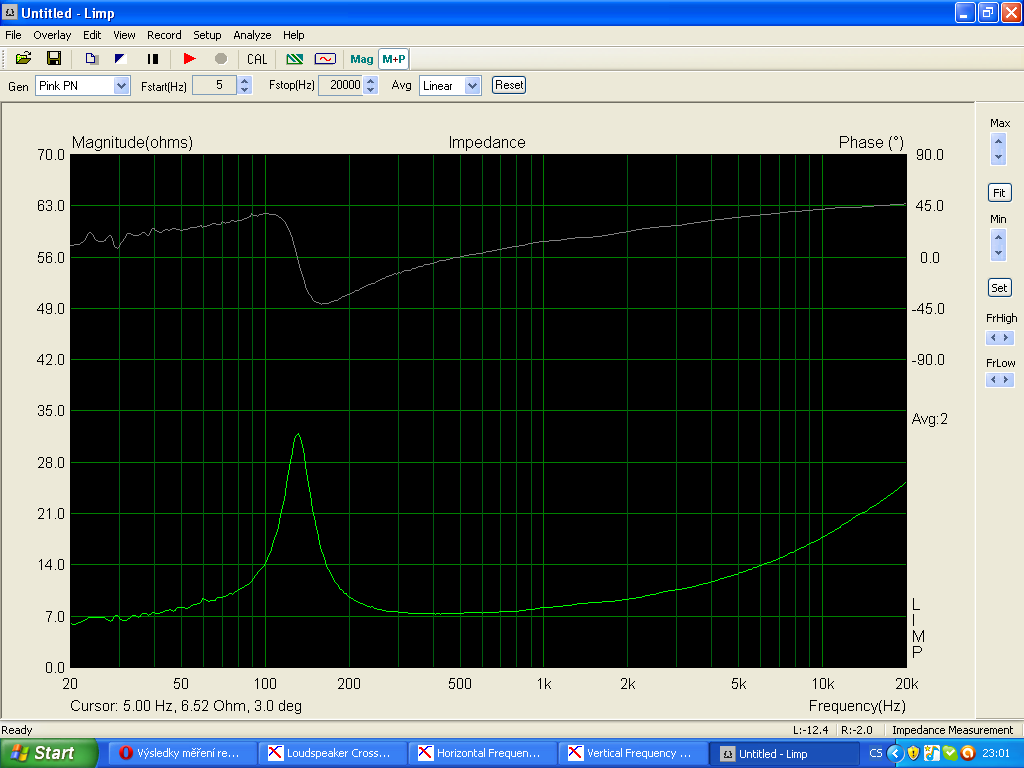The image size is (1024, 768).
Task: Raise graph Max with the up arrow
Action: 998,141
